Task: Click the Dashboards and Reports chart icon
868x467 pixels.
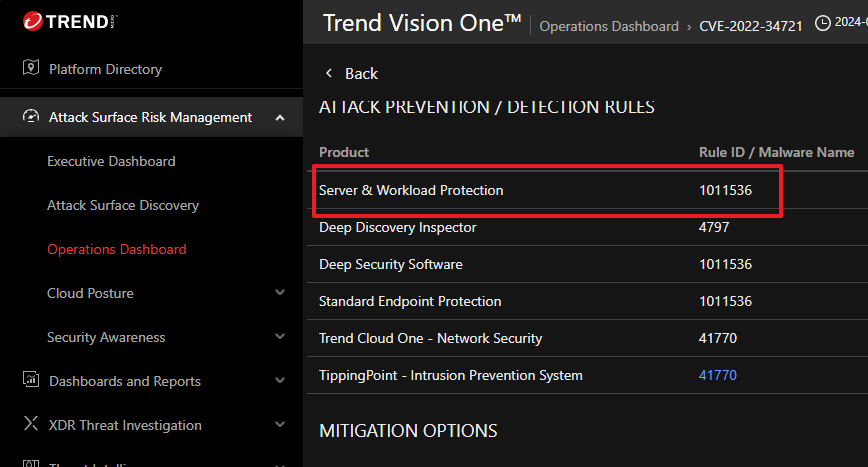Action: (30, 381)
